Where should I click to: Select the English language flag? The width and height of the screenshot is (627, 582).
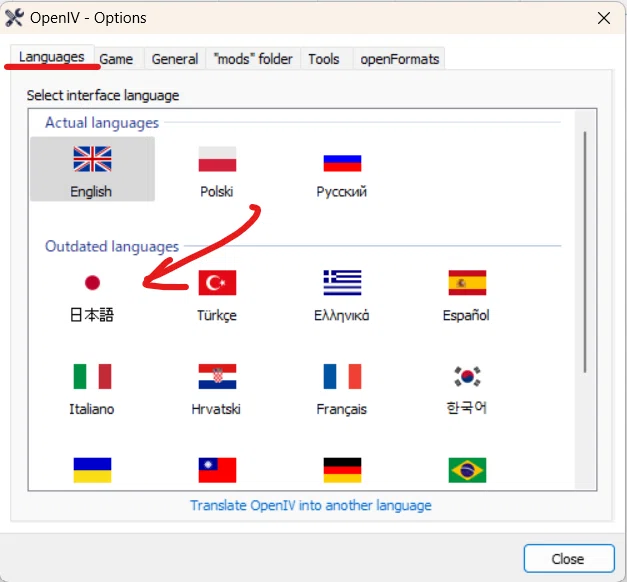[92, 159]
